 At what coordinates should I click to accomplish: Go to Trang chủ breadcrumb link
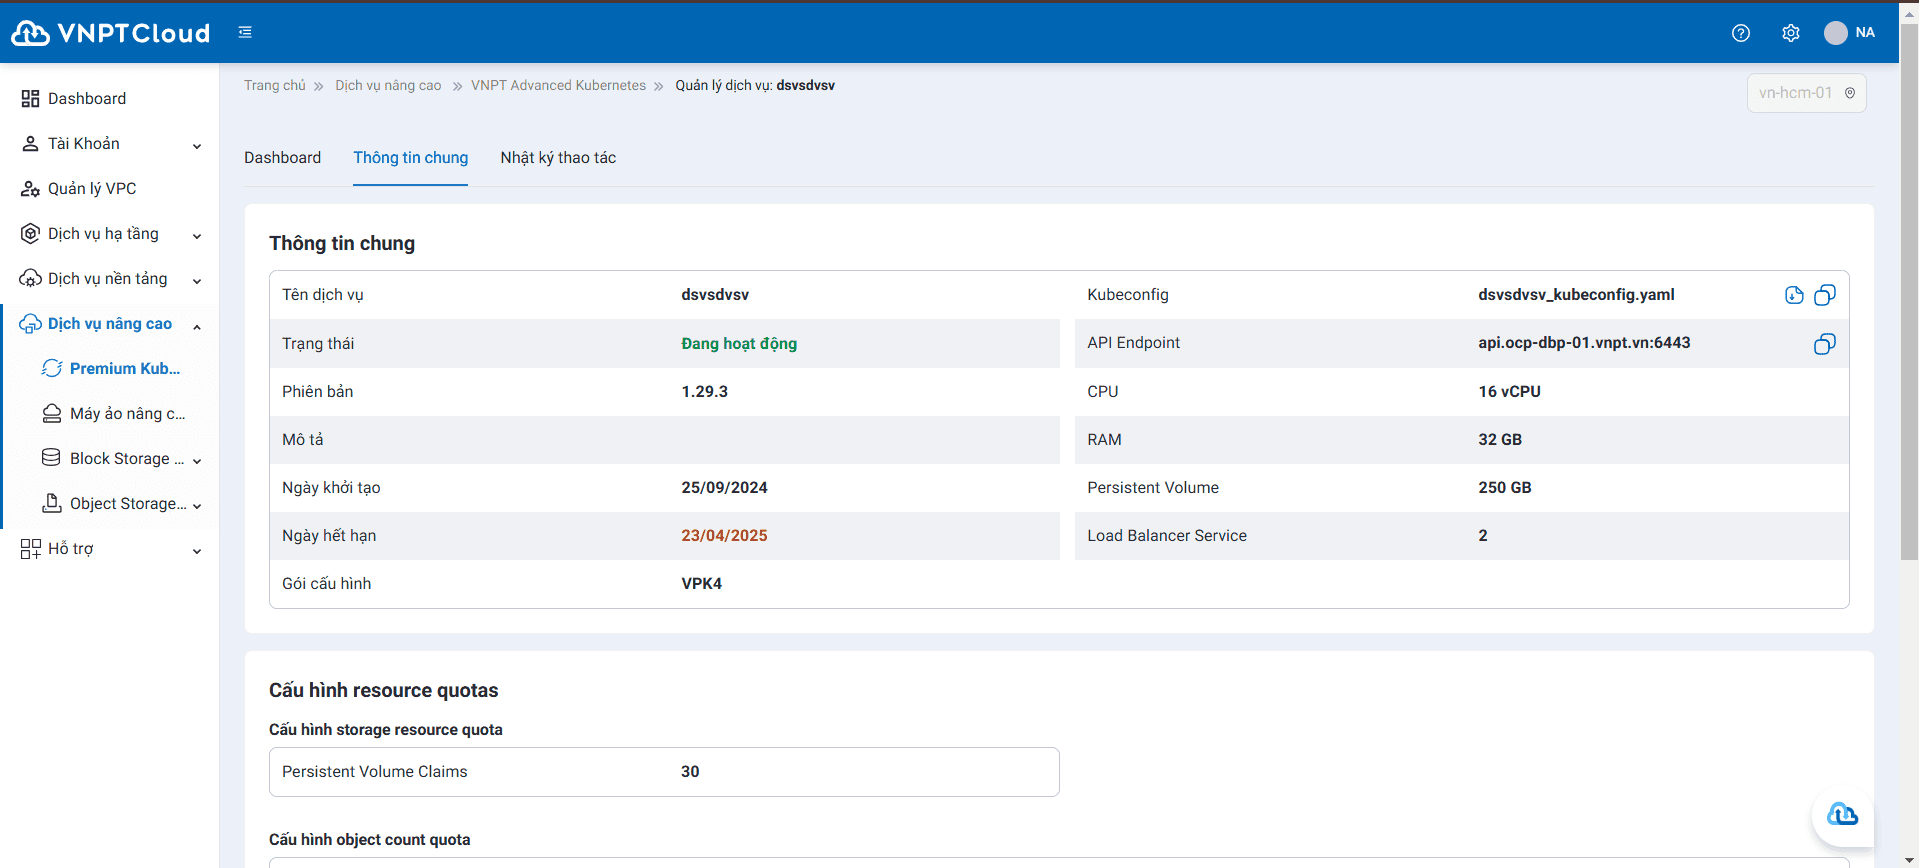click(x=275, y=86)
